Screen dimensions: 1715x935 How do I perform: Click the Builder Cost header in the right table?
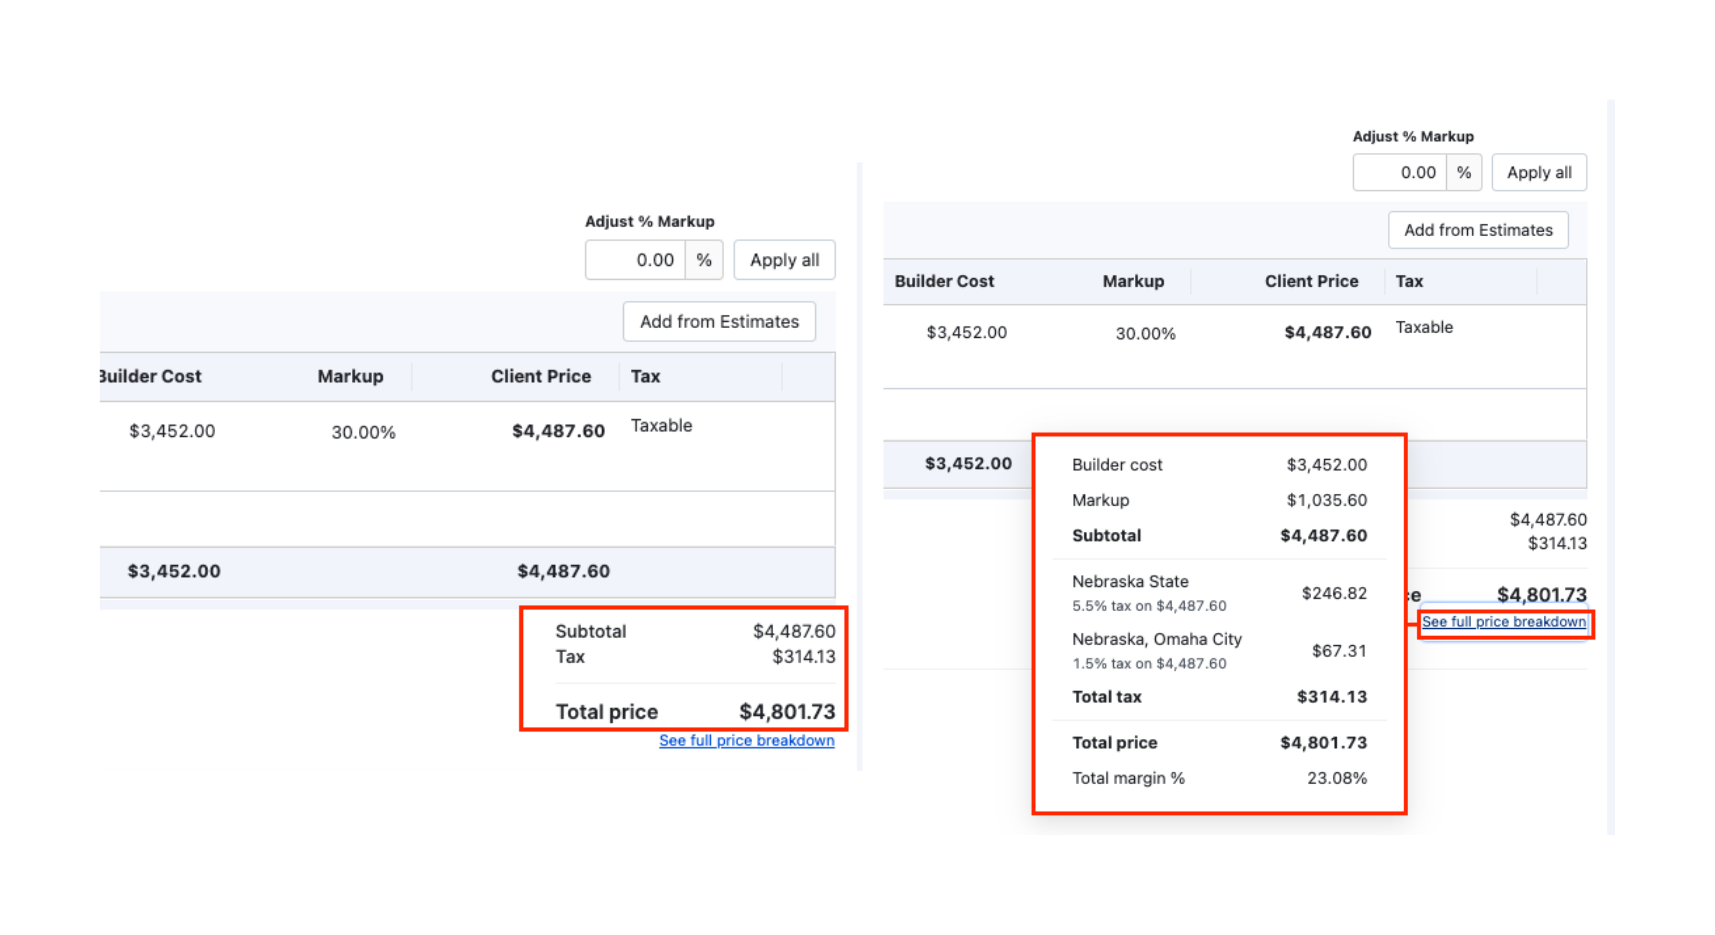point(944,281)
